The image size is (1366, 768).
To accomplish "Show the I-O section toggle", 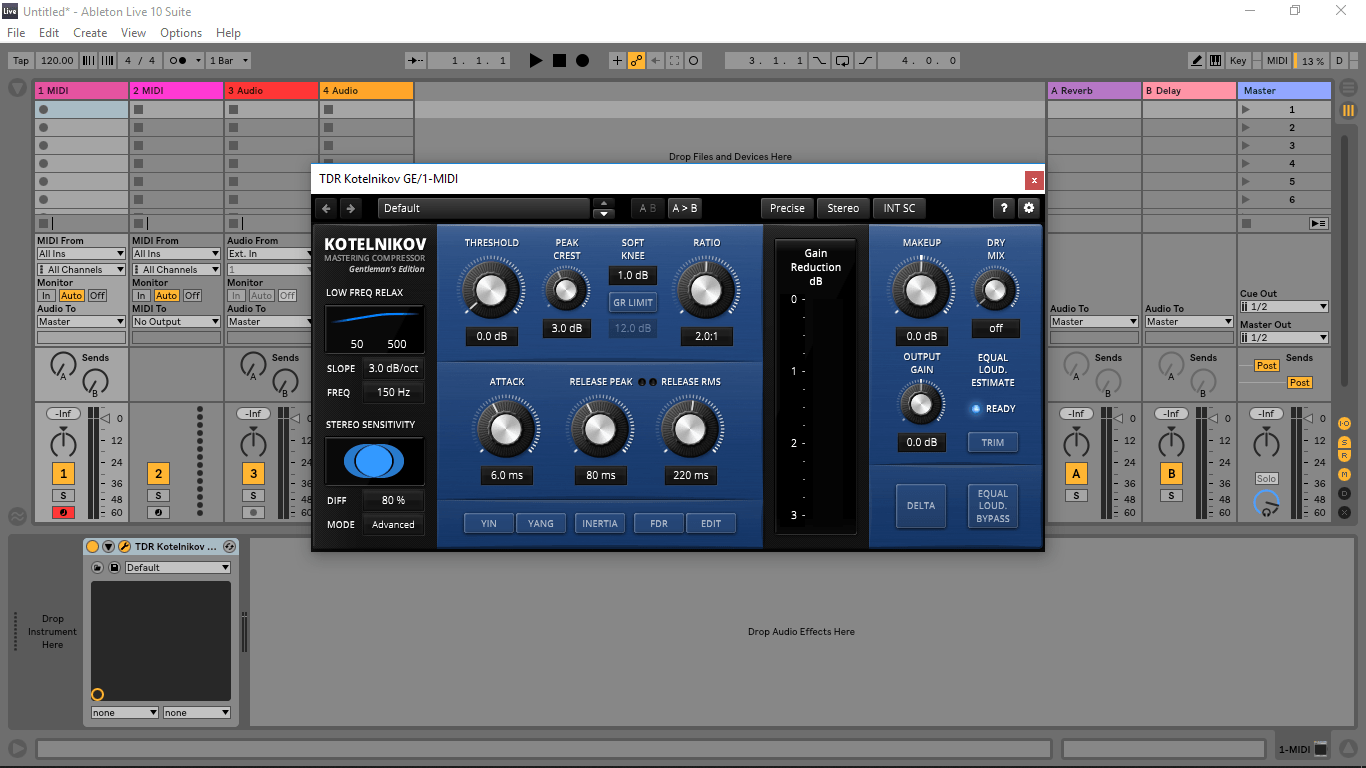I will [x=1344, y=424].
